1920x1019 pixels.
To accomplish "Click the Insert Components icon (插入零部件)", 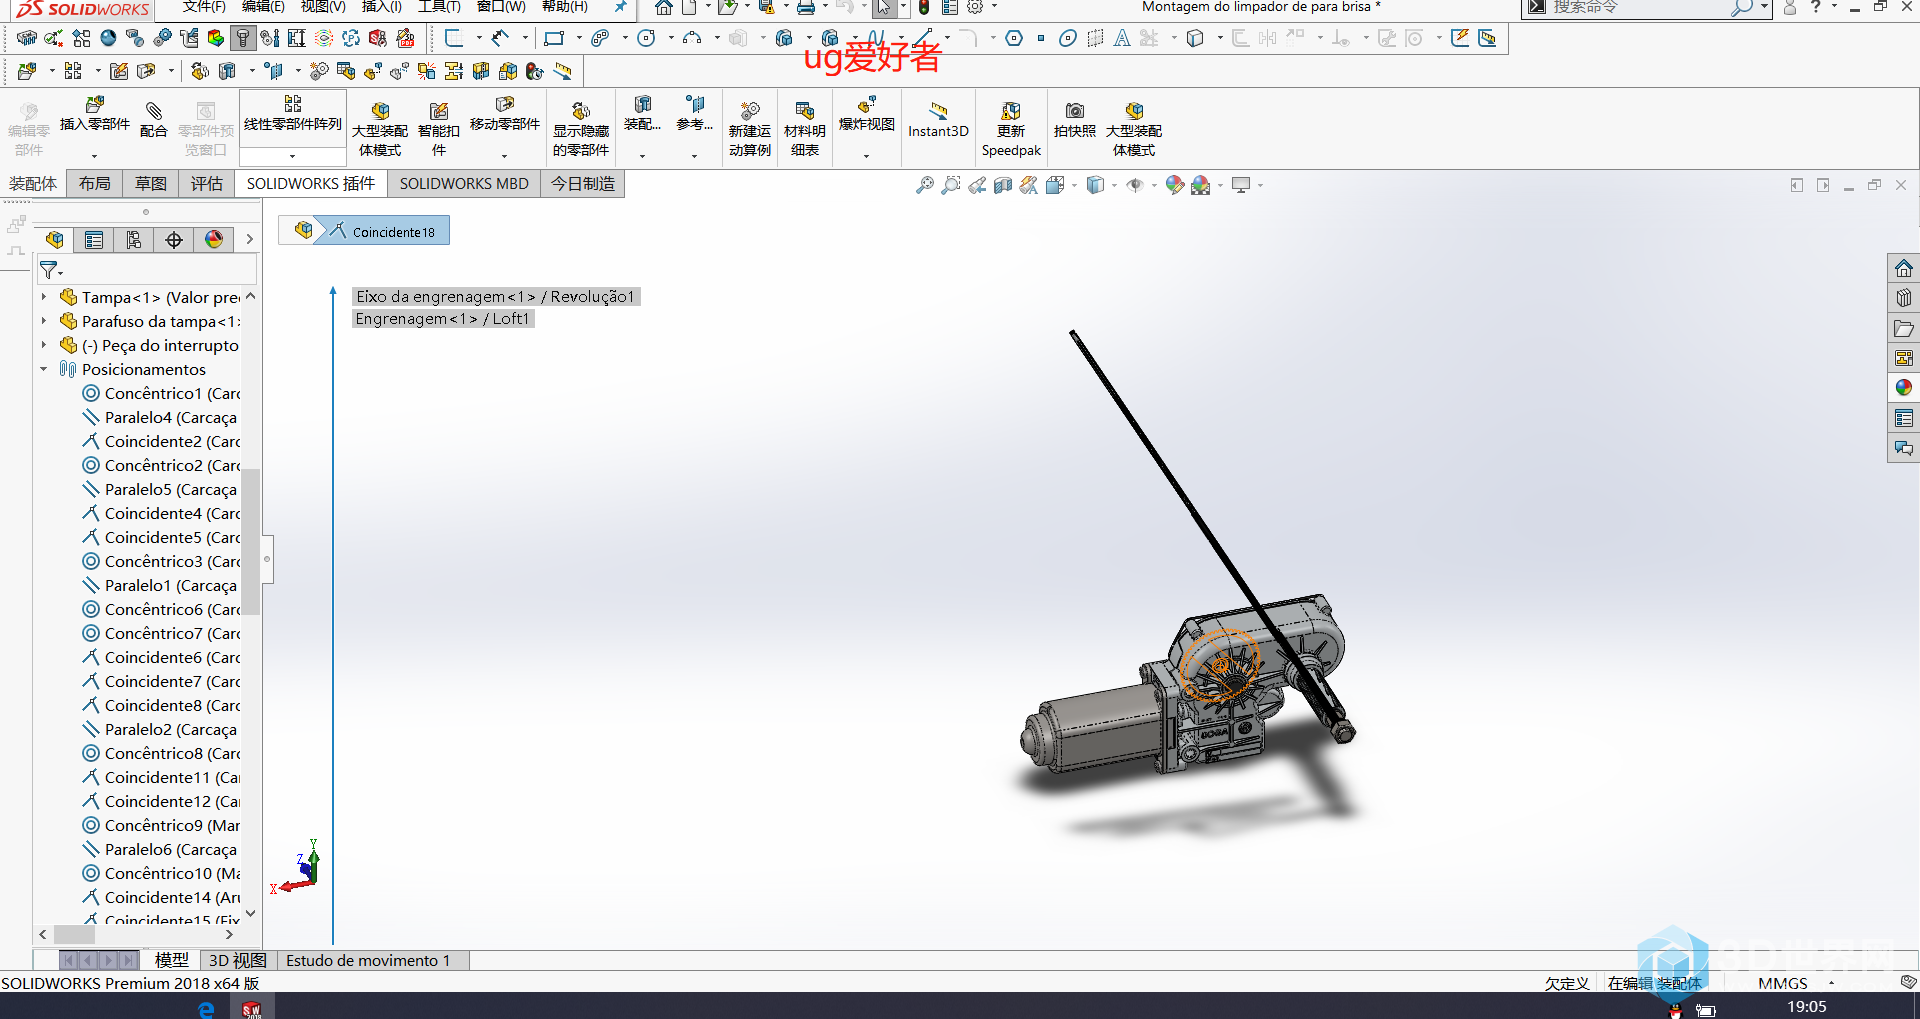I will tap(95, 106).
